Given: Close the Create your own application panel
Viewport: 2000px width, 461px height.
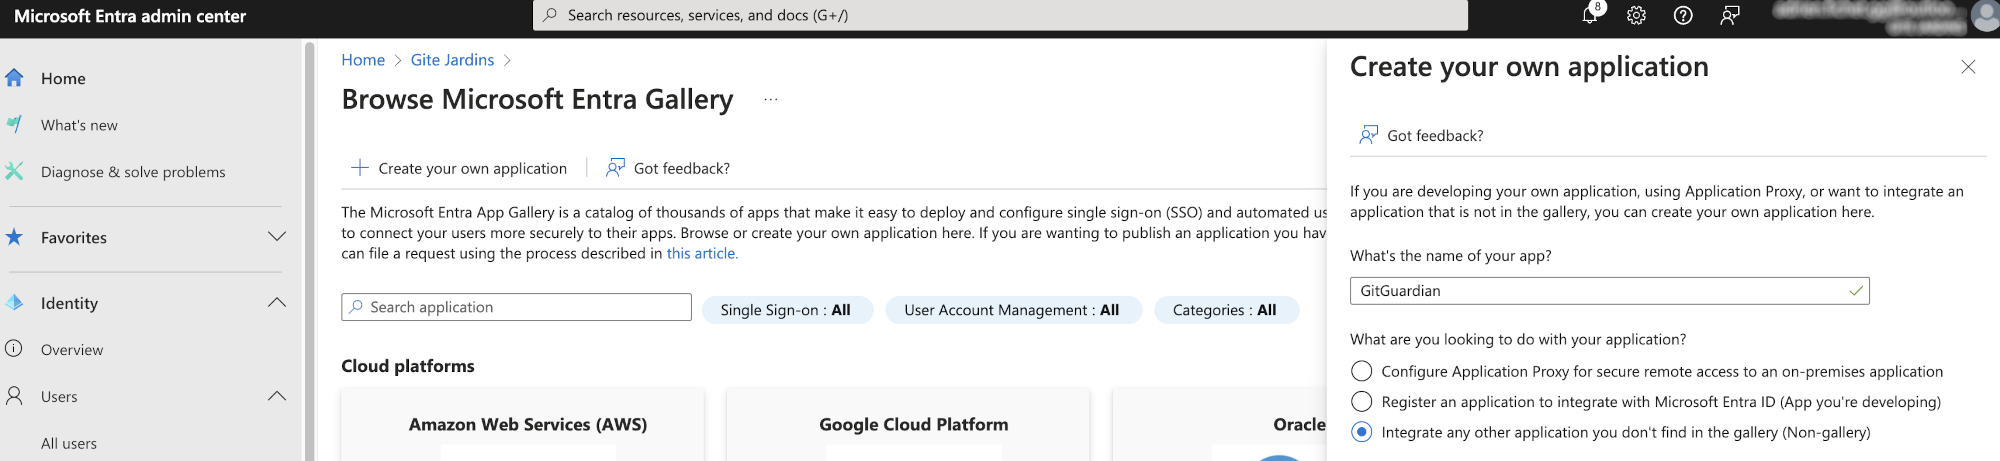Looking at the screenshot, I should (1968, 67).
